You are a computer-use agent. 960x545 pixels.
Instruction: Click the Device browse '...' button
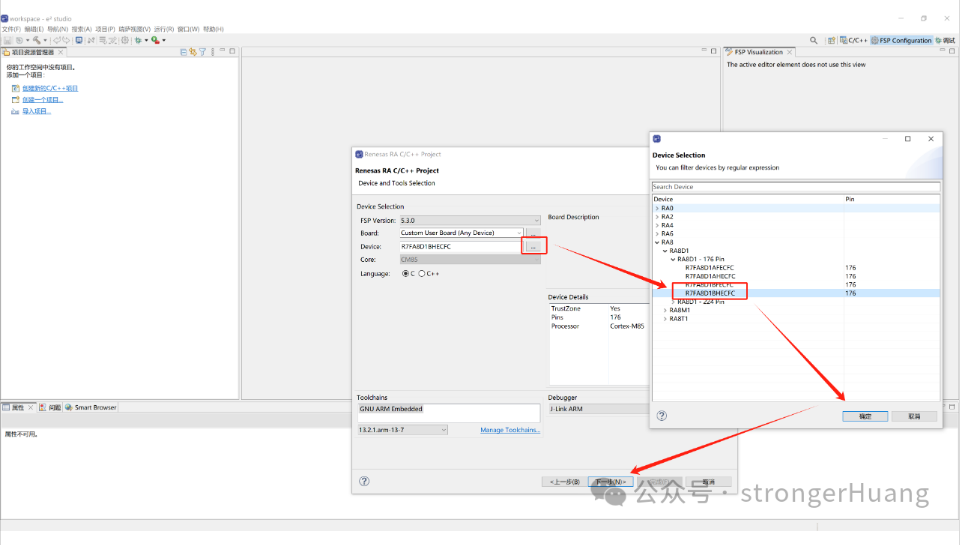click(533, 246)
